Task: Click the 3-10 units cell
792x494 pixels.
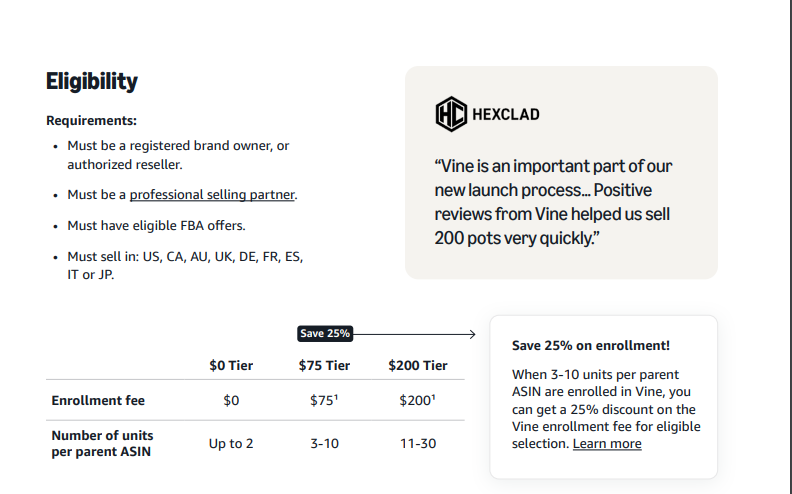Action: [x=324, y=443]
